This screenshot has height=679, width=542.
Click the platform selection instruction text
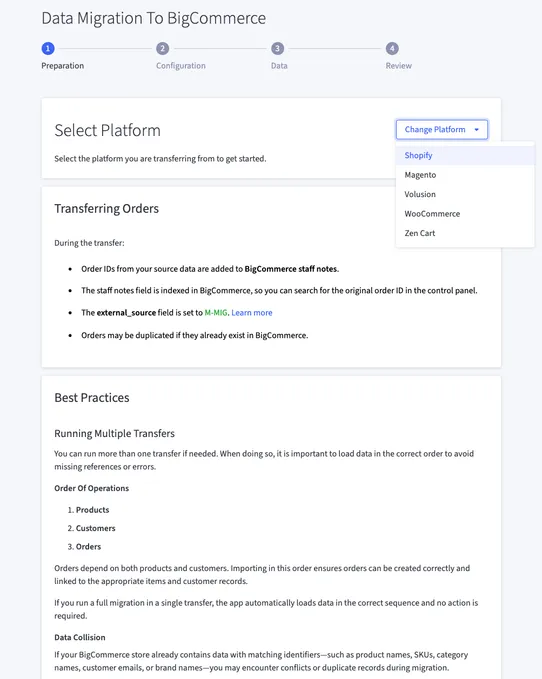click(x=160, y=159)
